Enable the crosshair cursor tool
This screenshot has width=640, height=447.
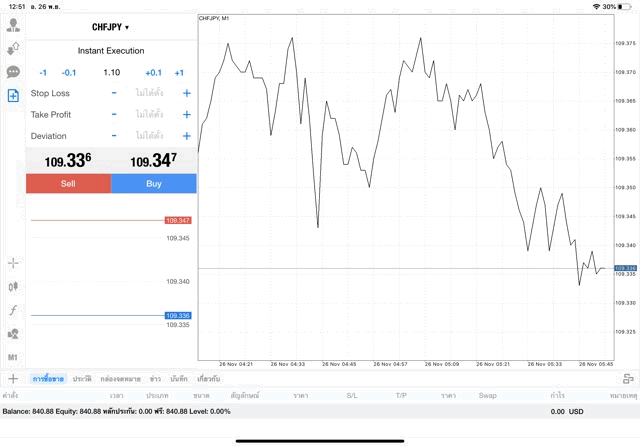13,263
